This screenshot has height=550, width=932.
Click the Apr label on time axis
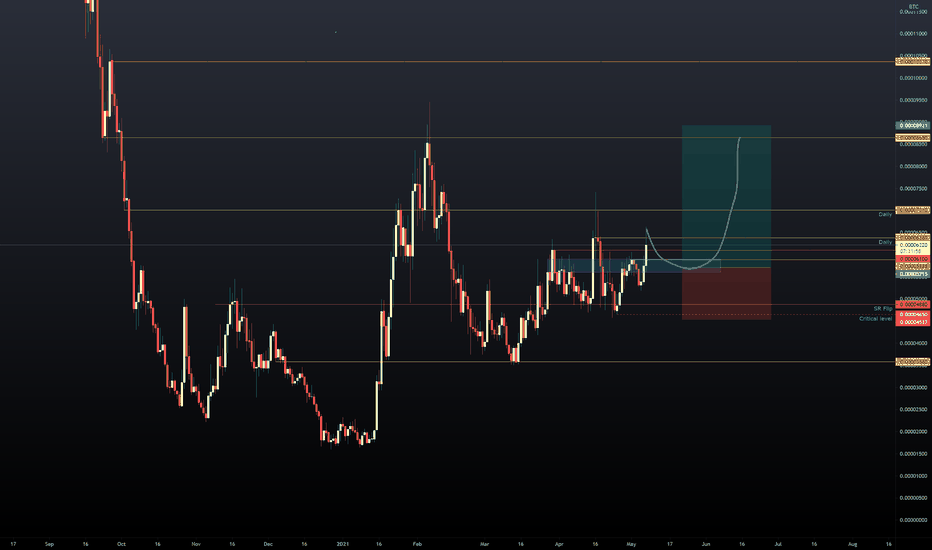[559, 544]
